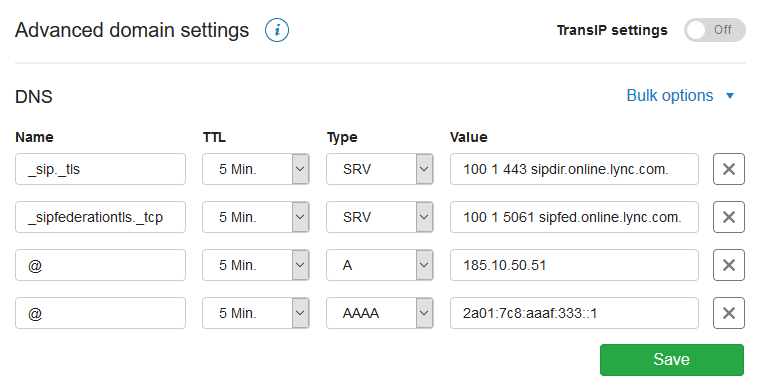Delete the A record 185.10.50.51
Image resolution: width=760 pixels, height=390 pixels.
728,265
